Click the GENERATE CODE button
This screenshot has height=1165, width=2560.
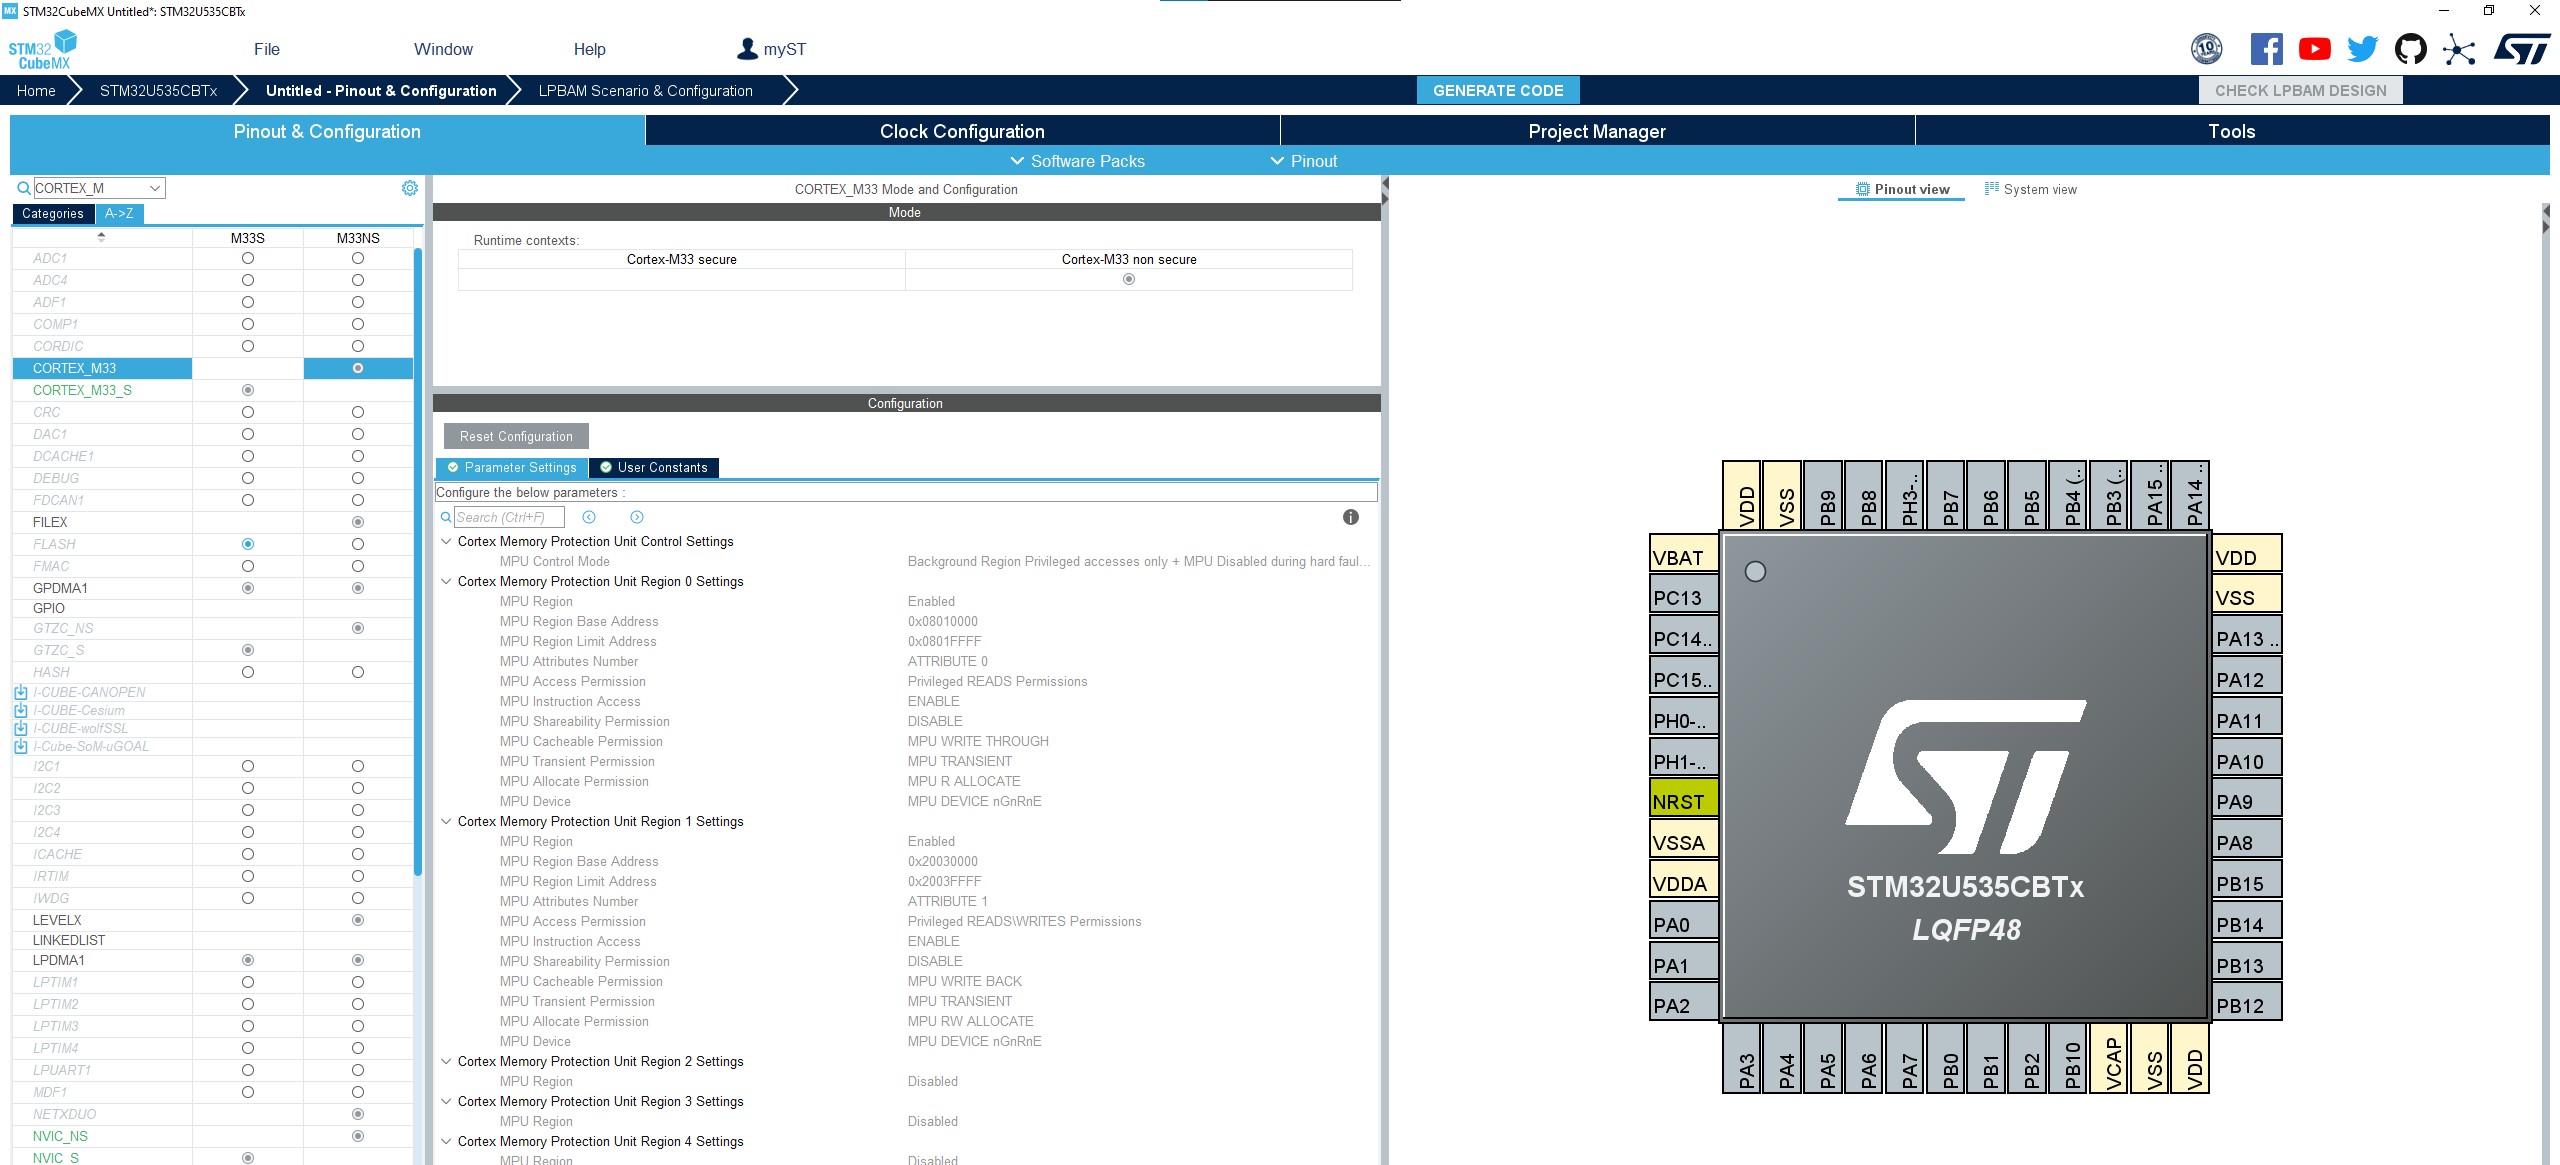tap(1498, 90)
